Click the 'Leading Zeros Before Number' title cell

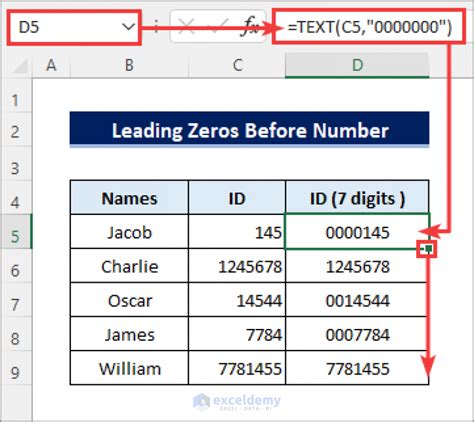(250, 130)
